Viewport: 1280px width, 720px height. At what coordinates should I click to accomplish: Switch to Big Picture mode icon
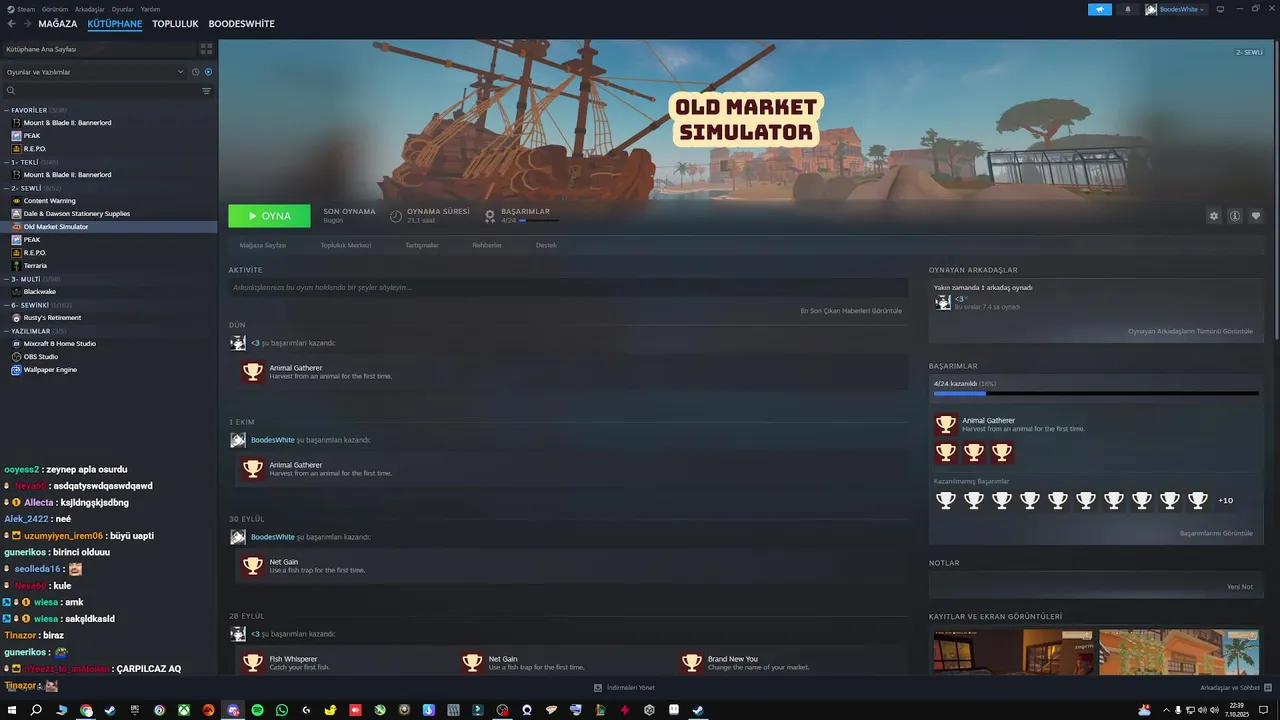tap(1220, 9)
